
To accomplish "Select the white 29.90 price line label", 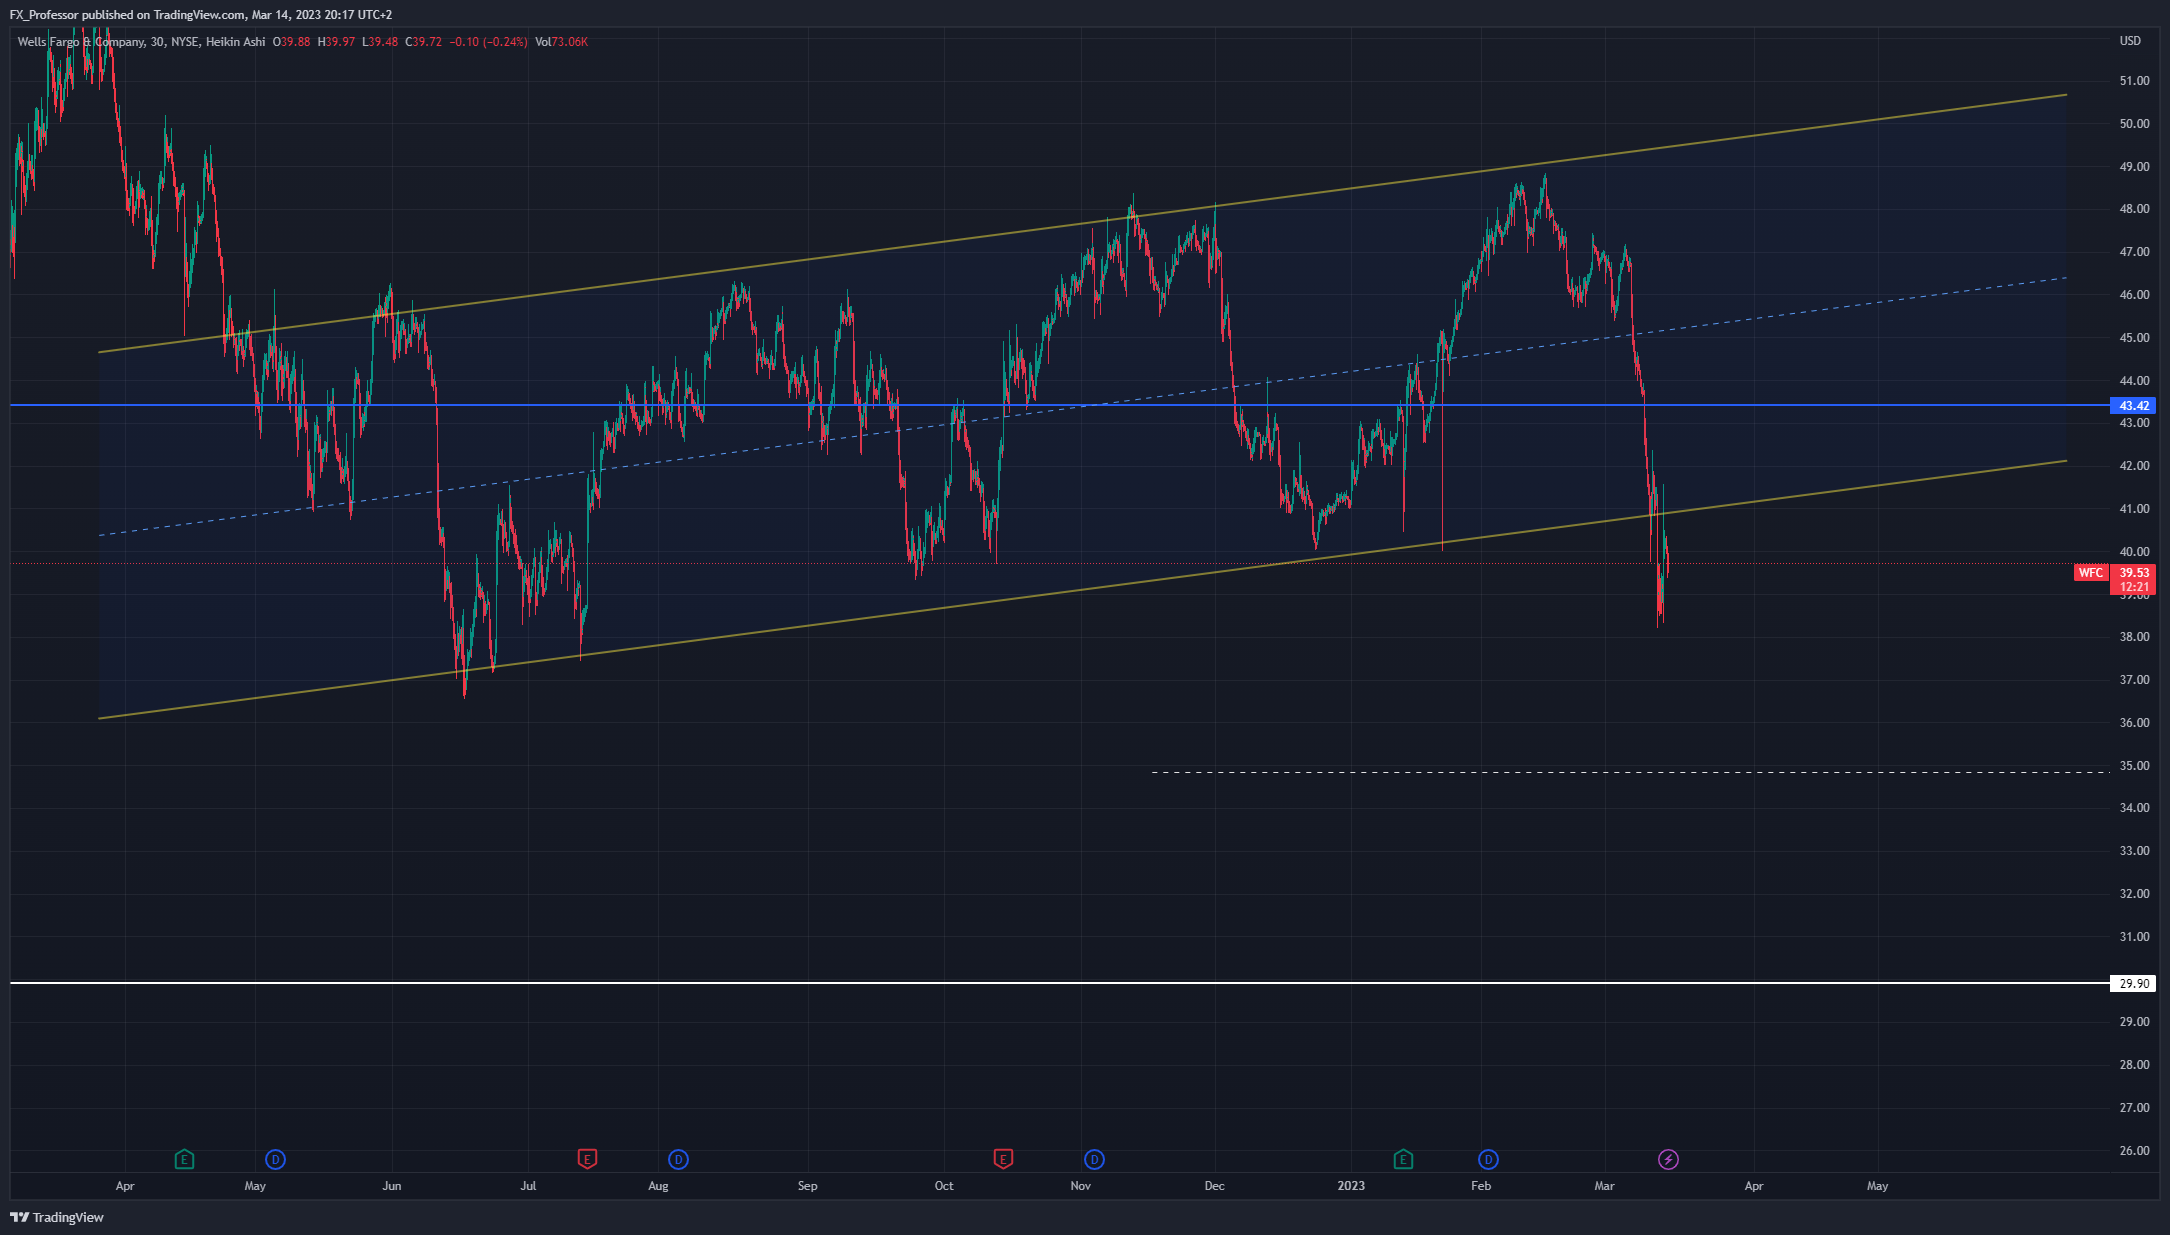I will (2133, 984).
